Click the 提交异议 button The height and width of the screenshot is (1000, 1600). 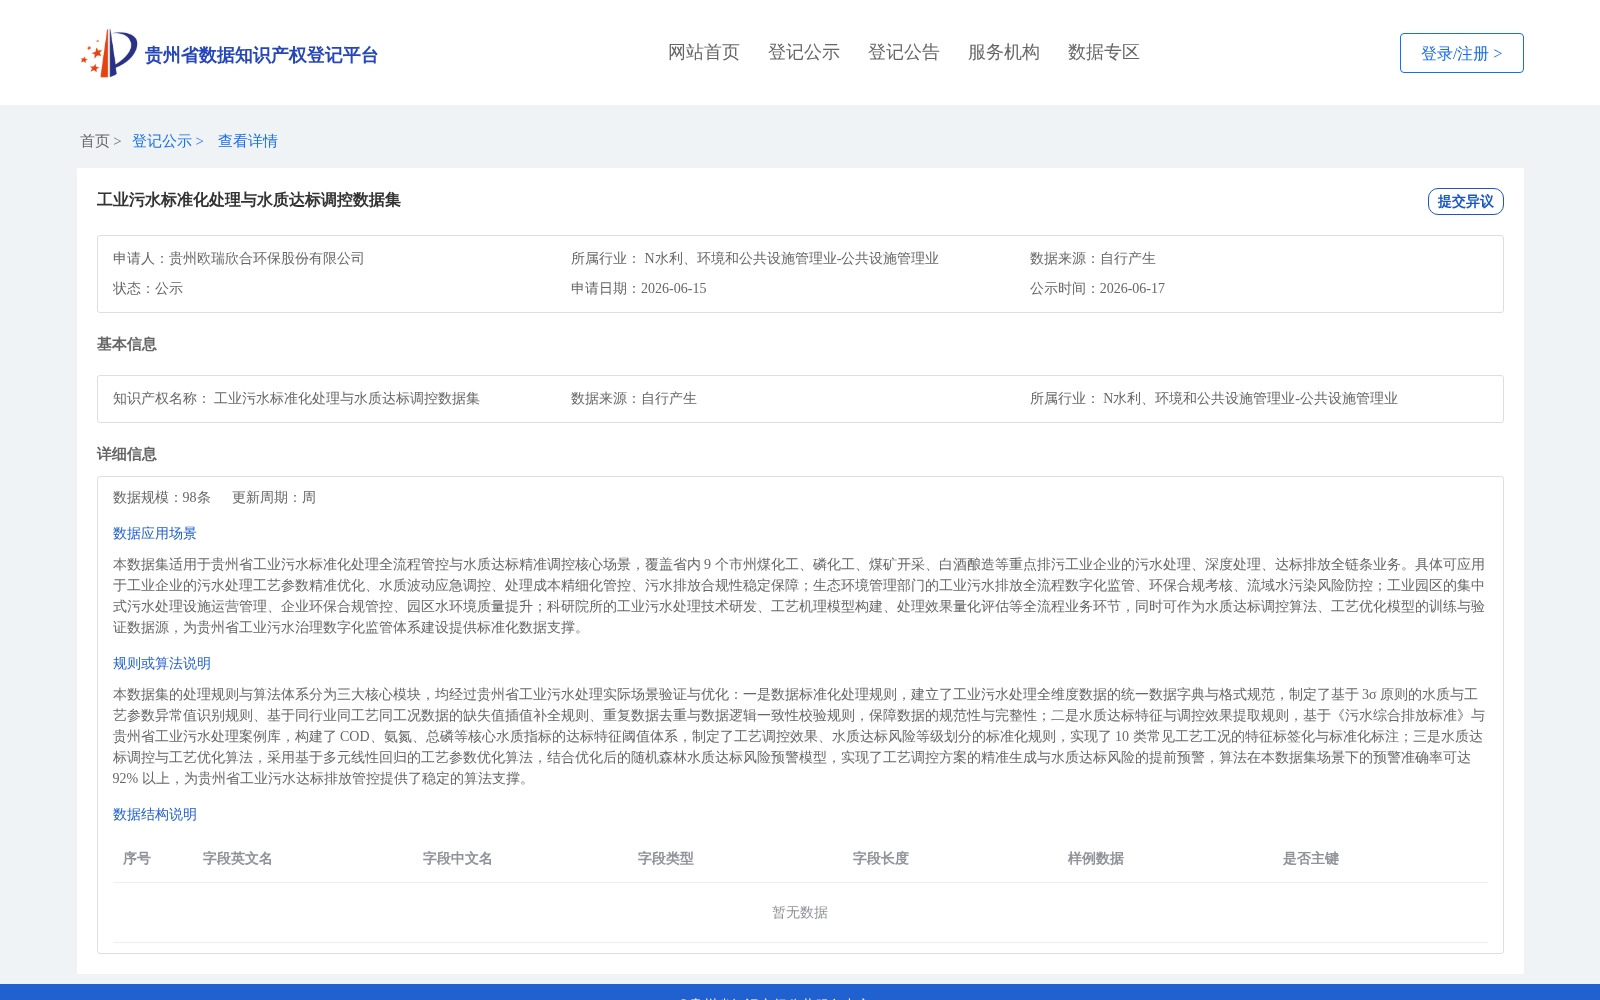click(1465, 201)
